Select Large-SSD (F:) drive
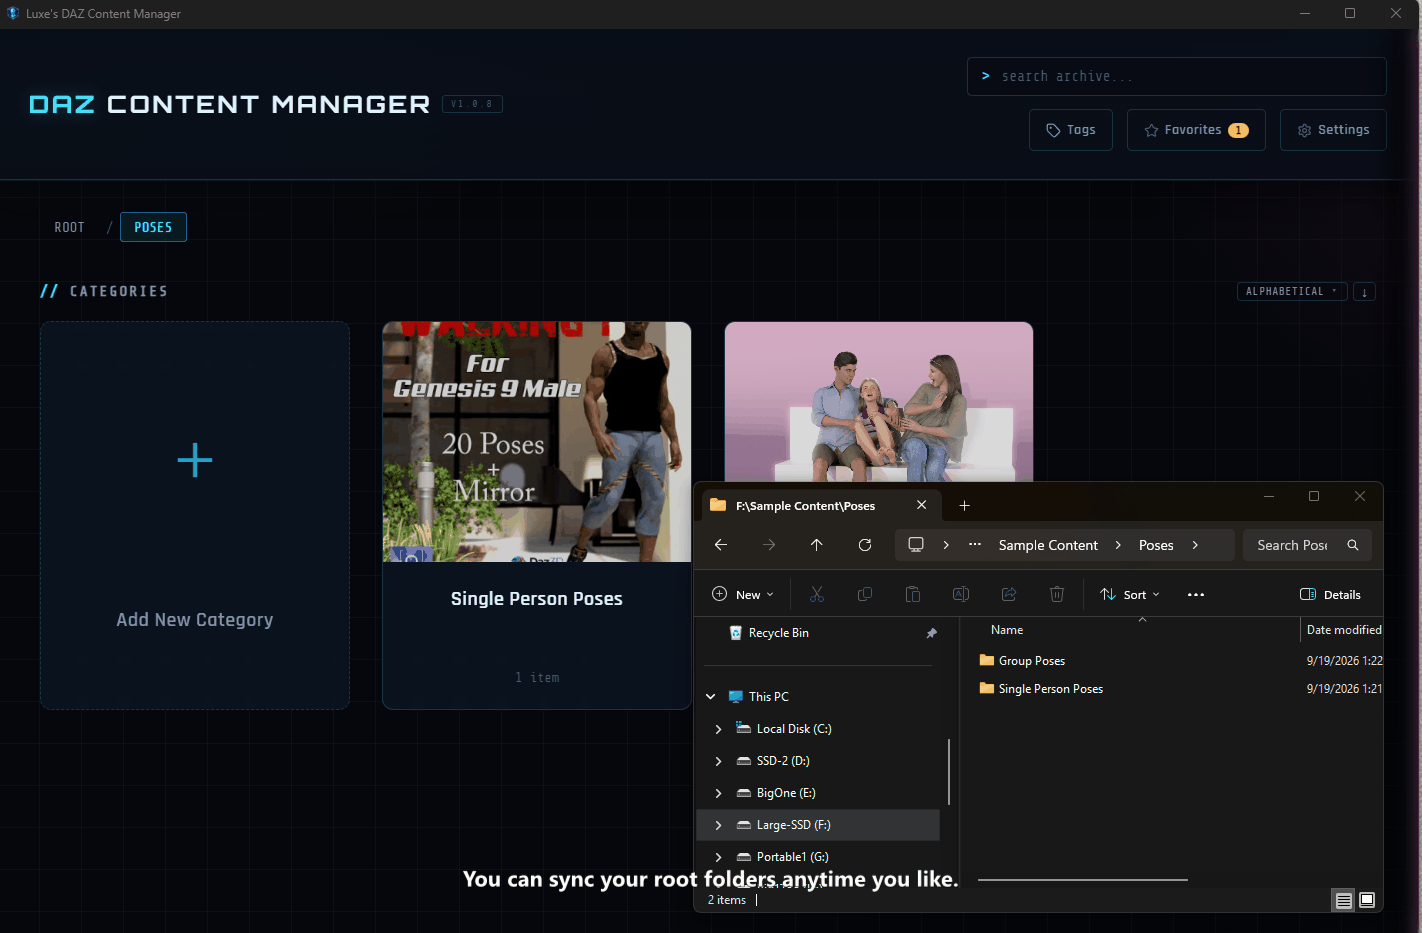1422x933 pixels. [818, 825]
